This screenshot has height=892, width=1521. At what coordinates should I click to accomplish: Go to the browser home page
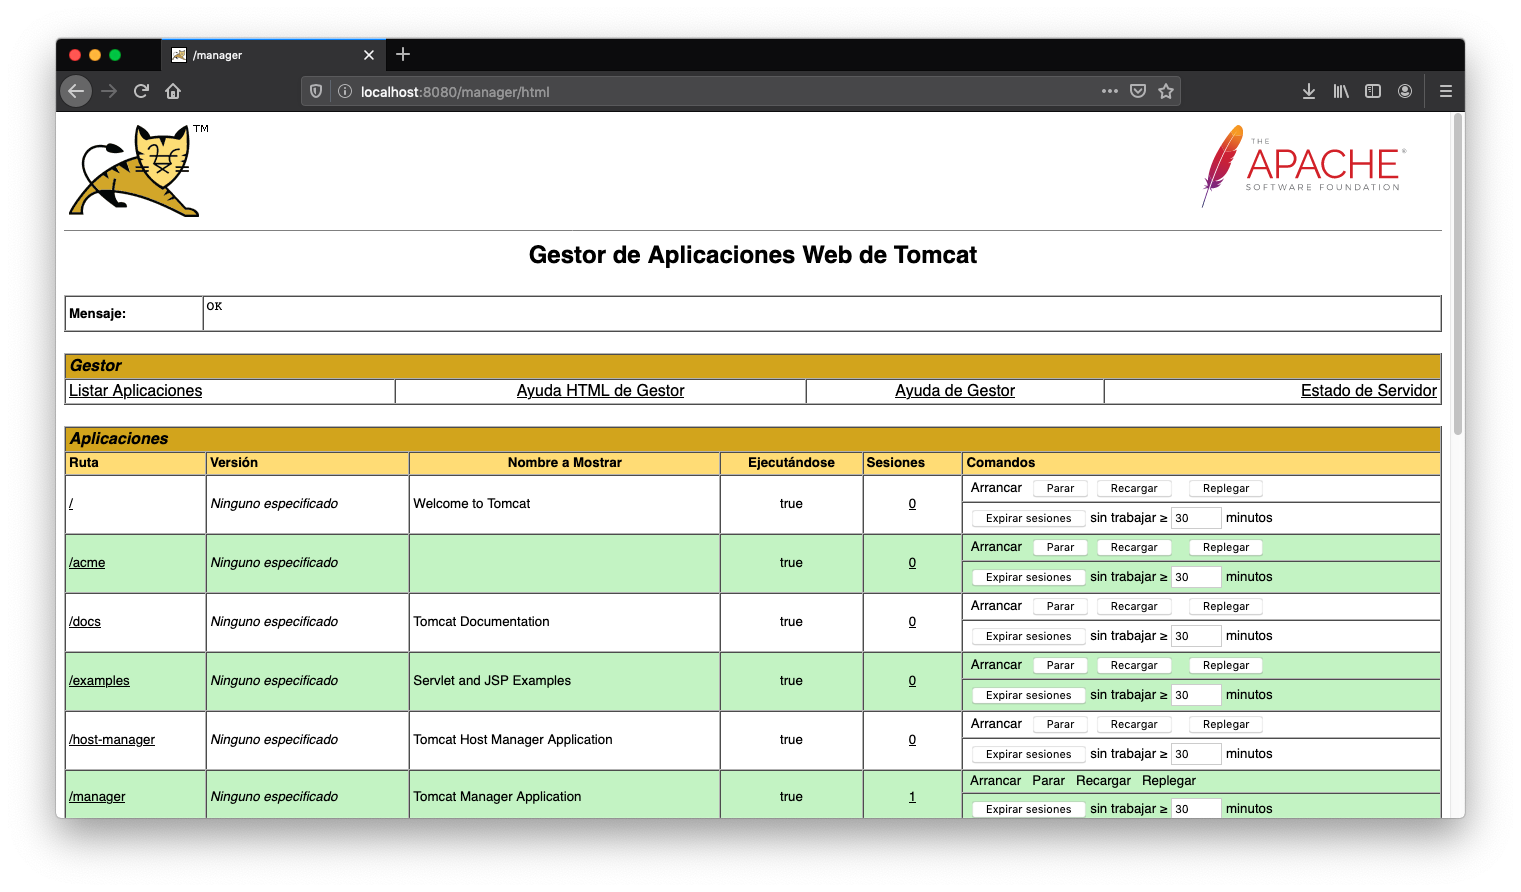coord(173,91)
